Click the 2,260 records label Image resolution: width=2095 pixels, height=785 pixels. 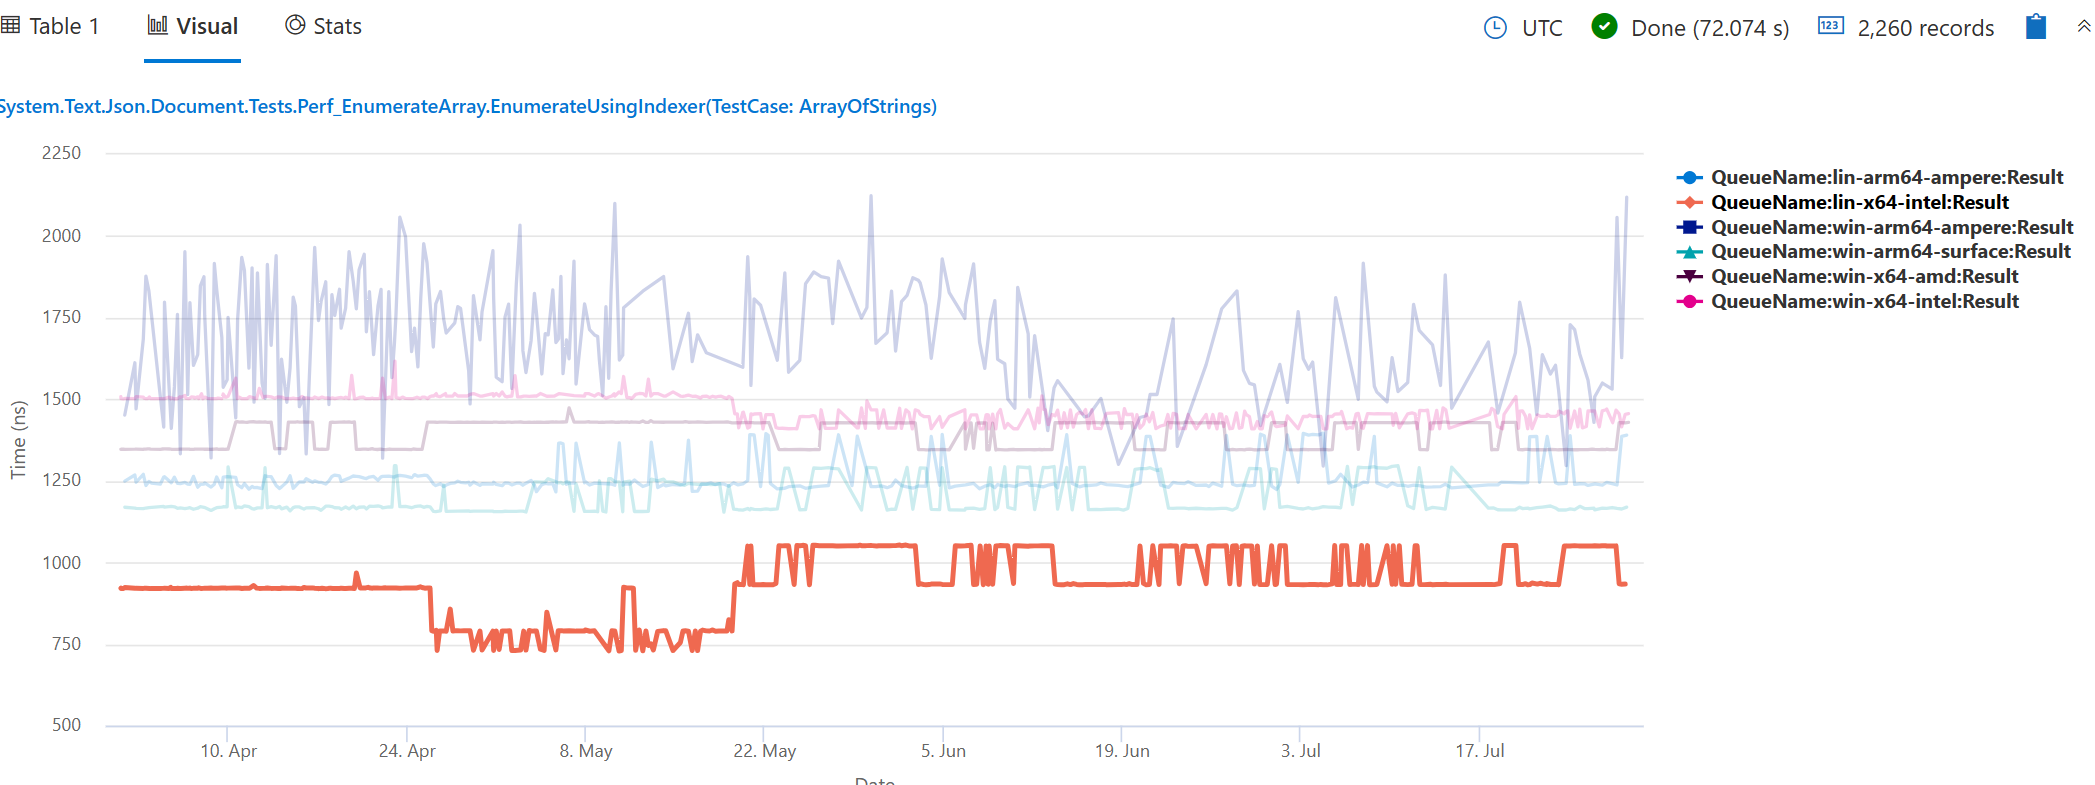[x=1925, y=28]
